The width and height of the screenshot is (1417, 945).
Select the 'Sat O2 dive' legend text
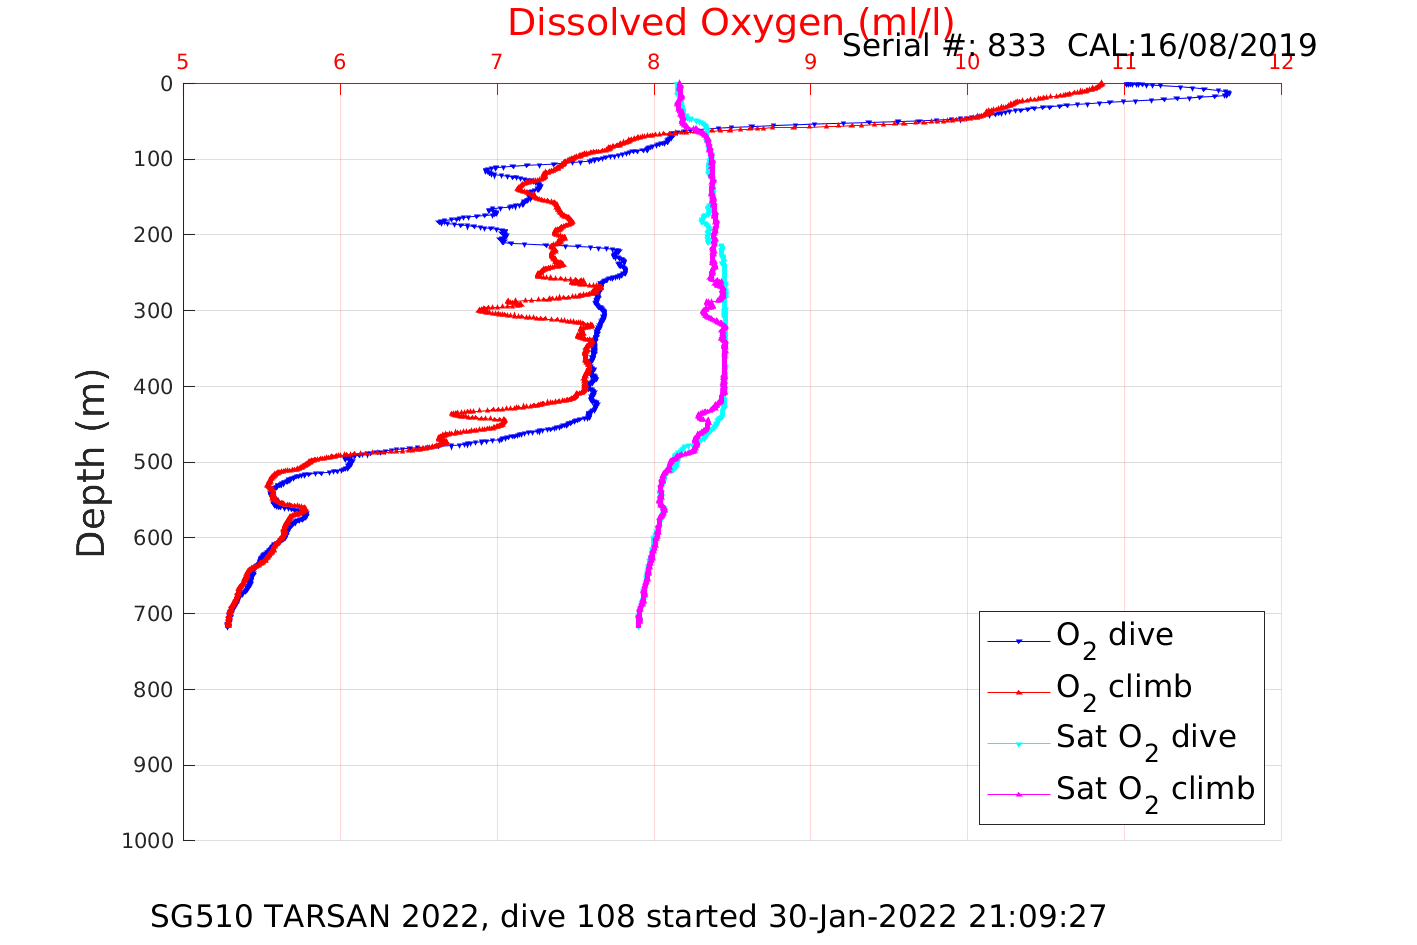tap(1146, 739)
